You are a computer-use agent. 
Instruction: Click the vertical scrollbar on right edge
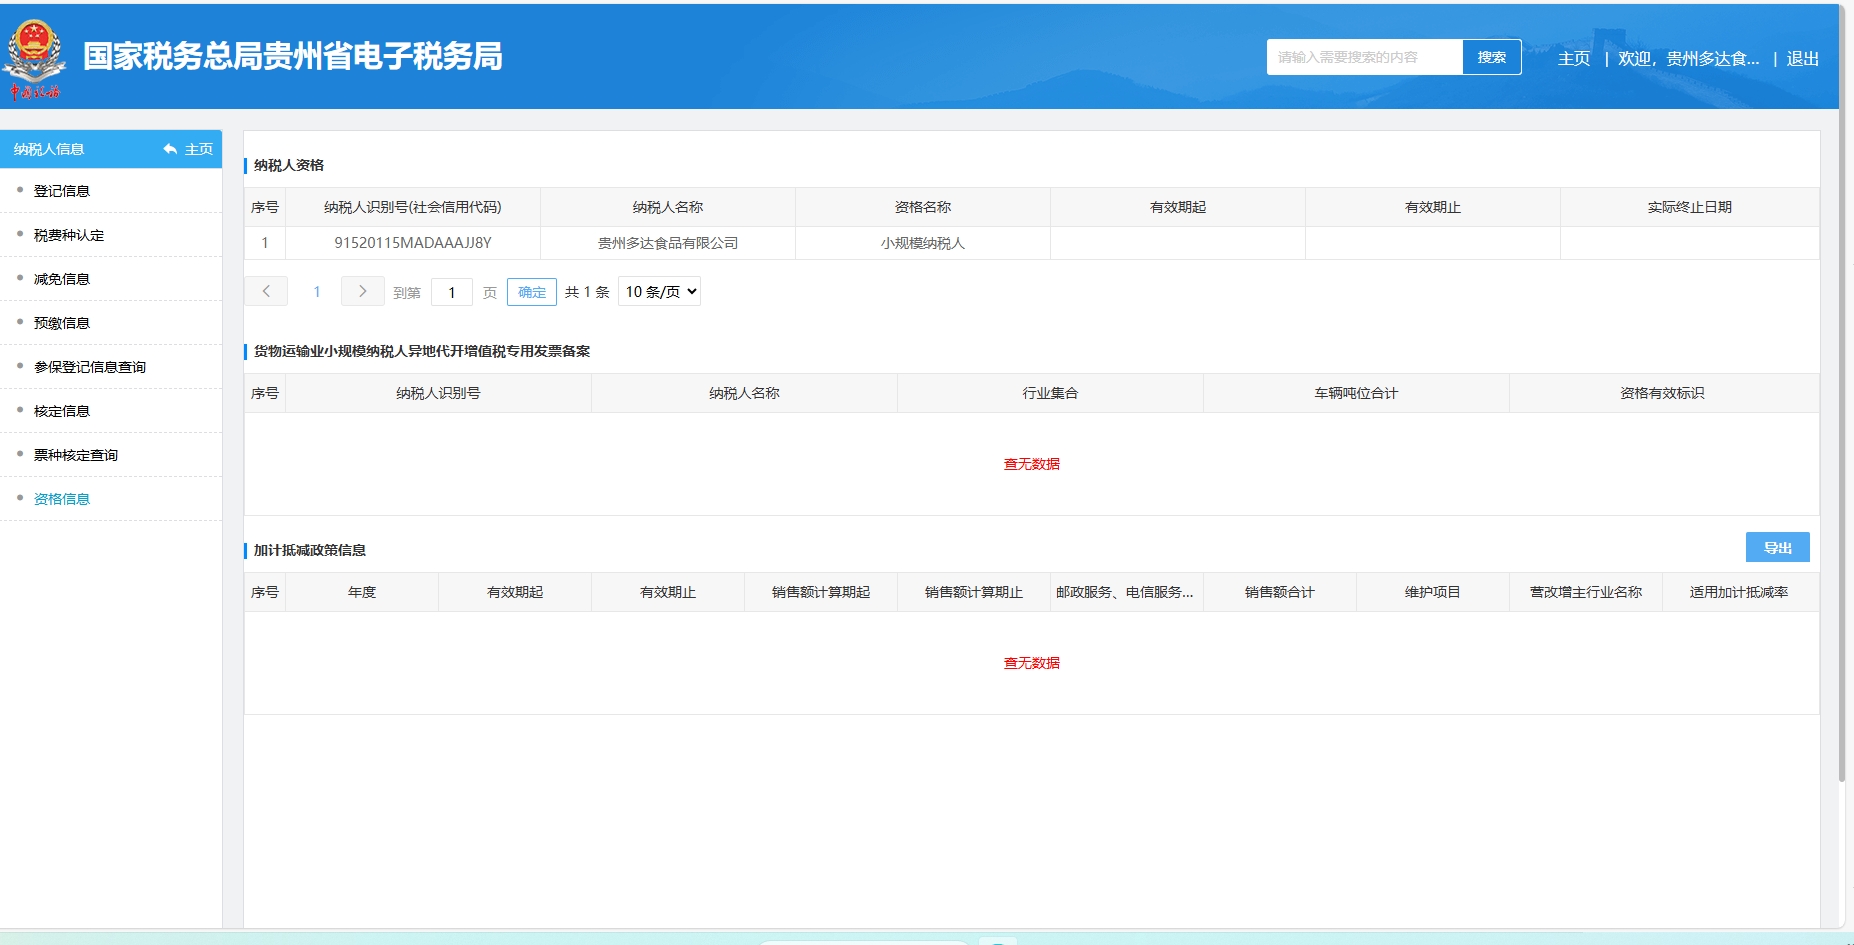[1841, 400]
